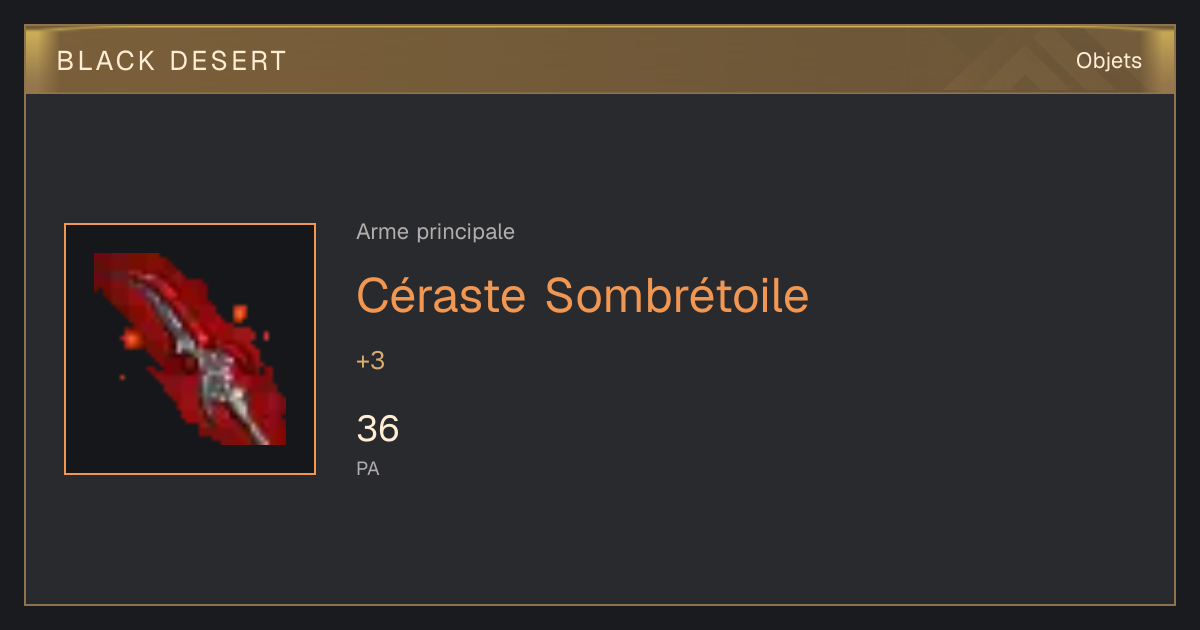Click the word Céraste in item name

click(x=441, y=295)
